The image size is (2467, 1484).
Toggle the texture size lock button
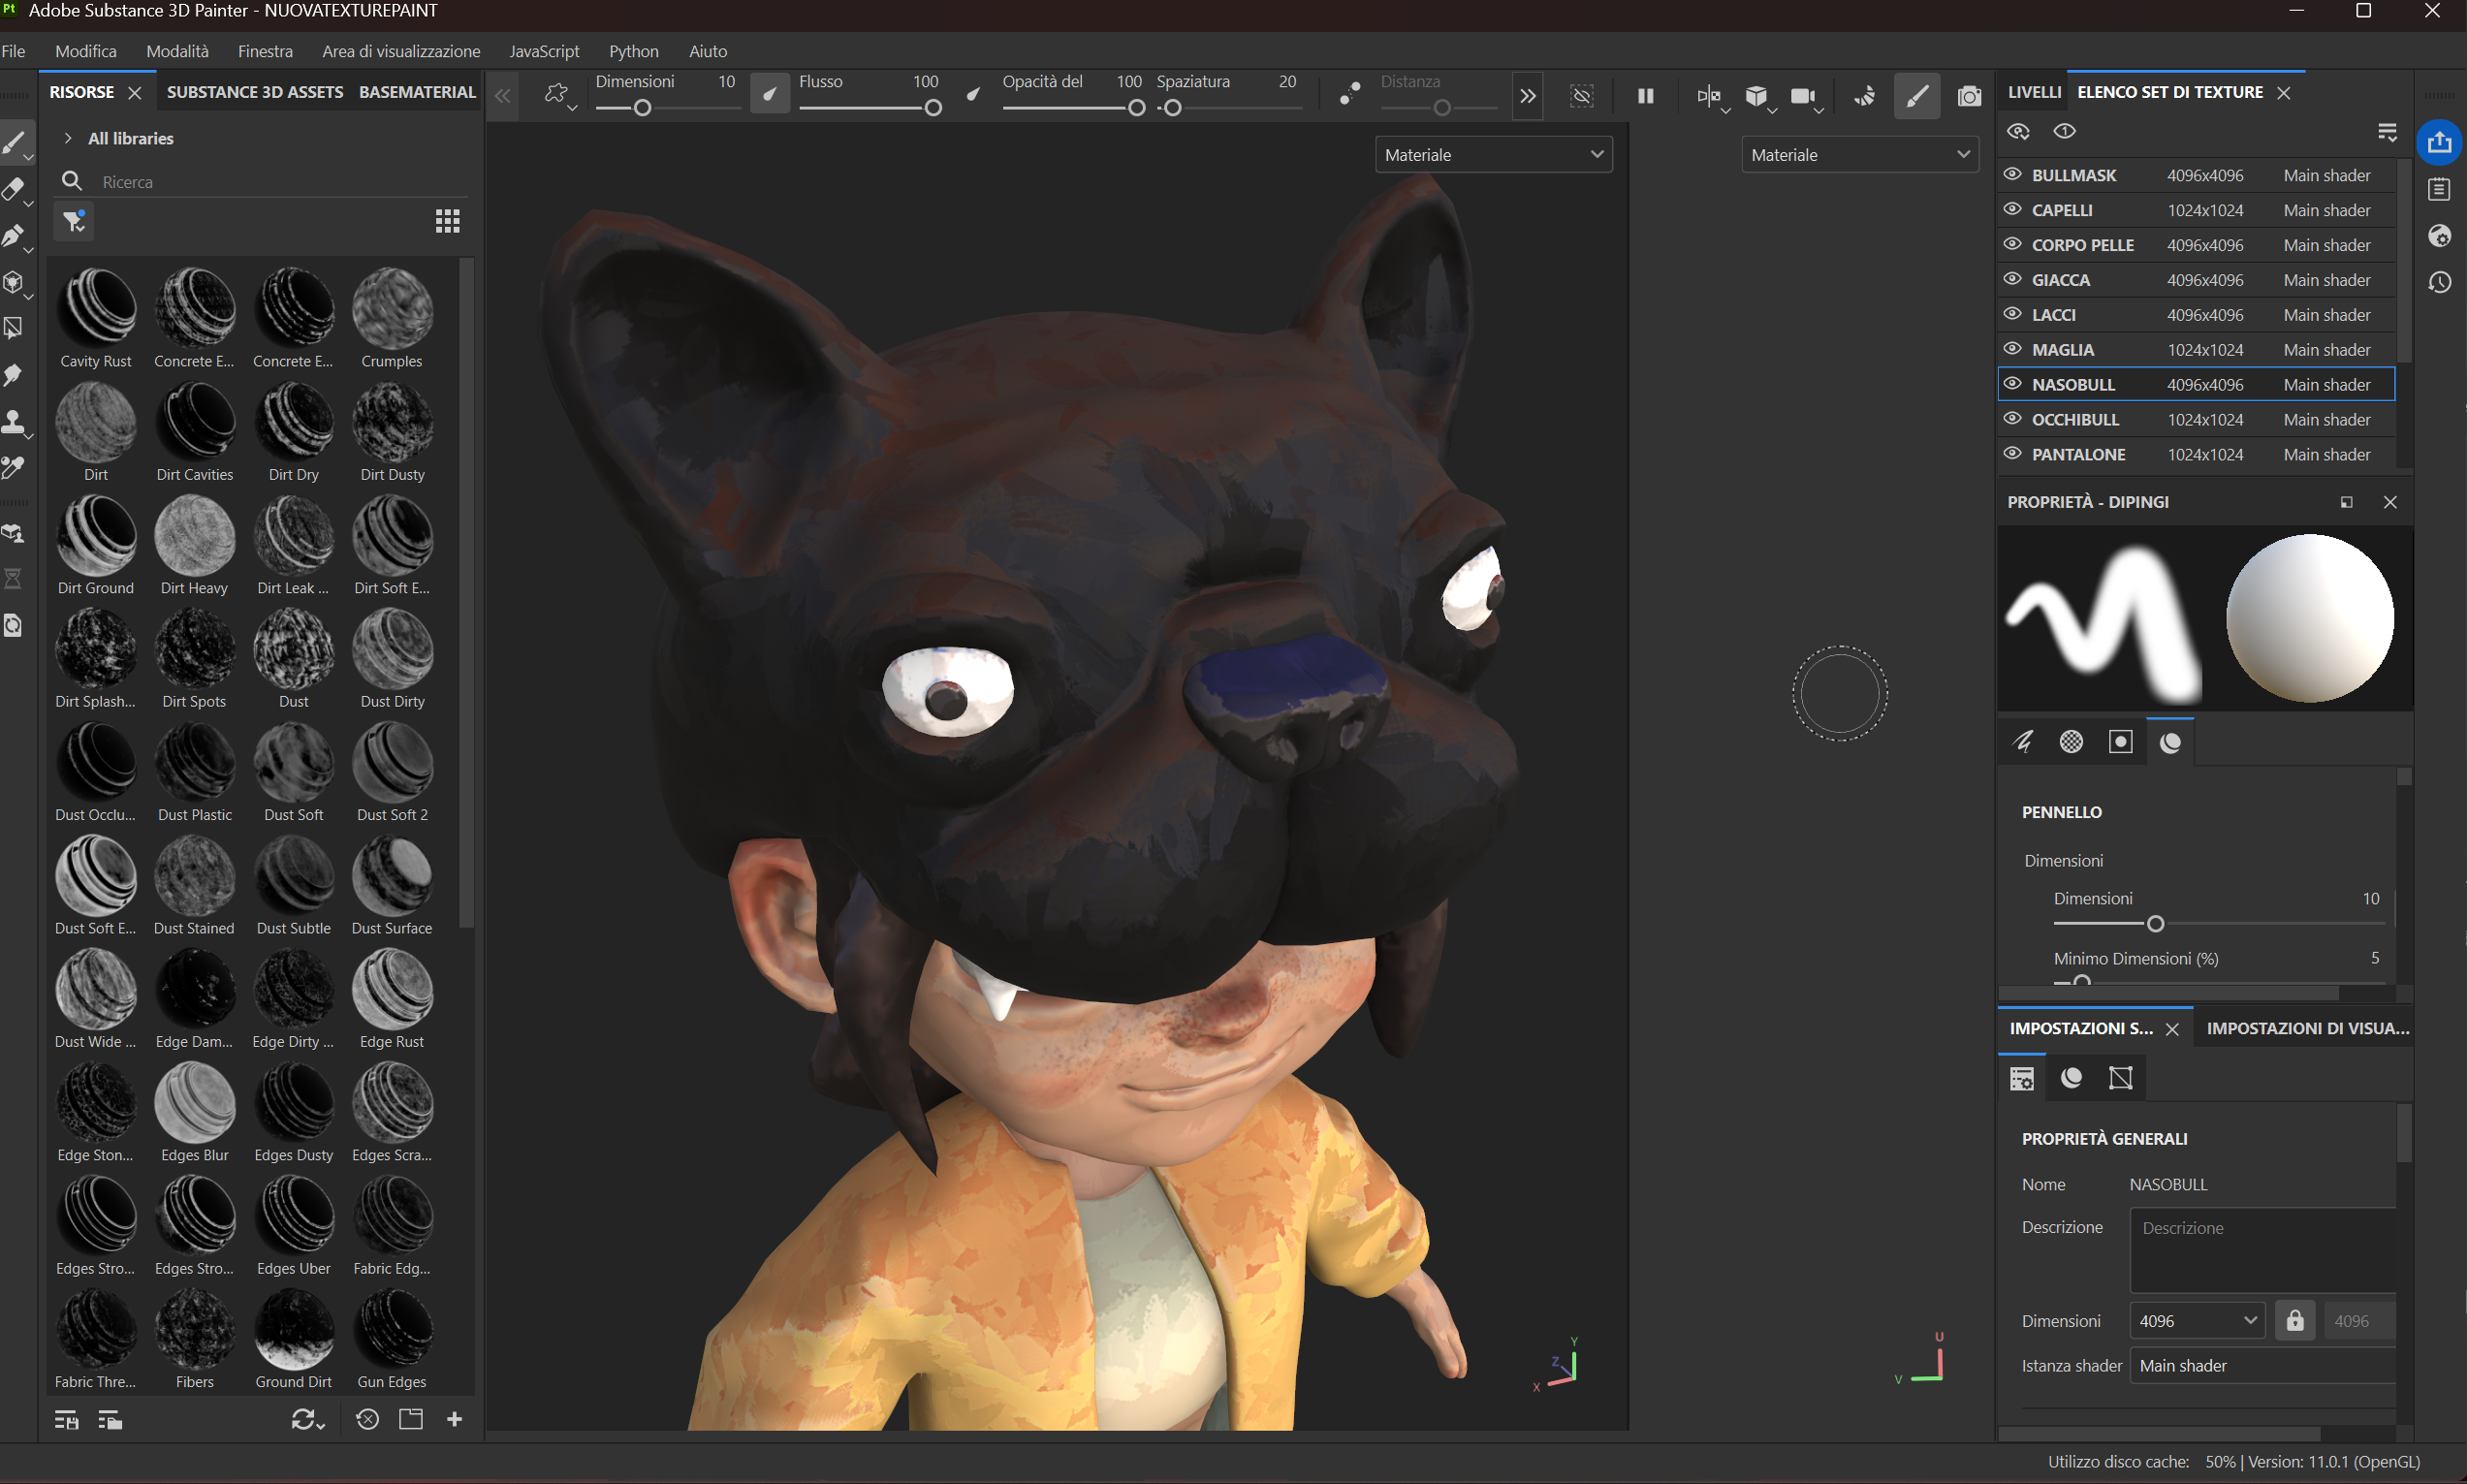coord(2295,1320)
